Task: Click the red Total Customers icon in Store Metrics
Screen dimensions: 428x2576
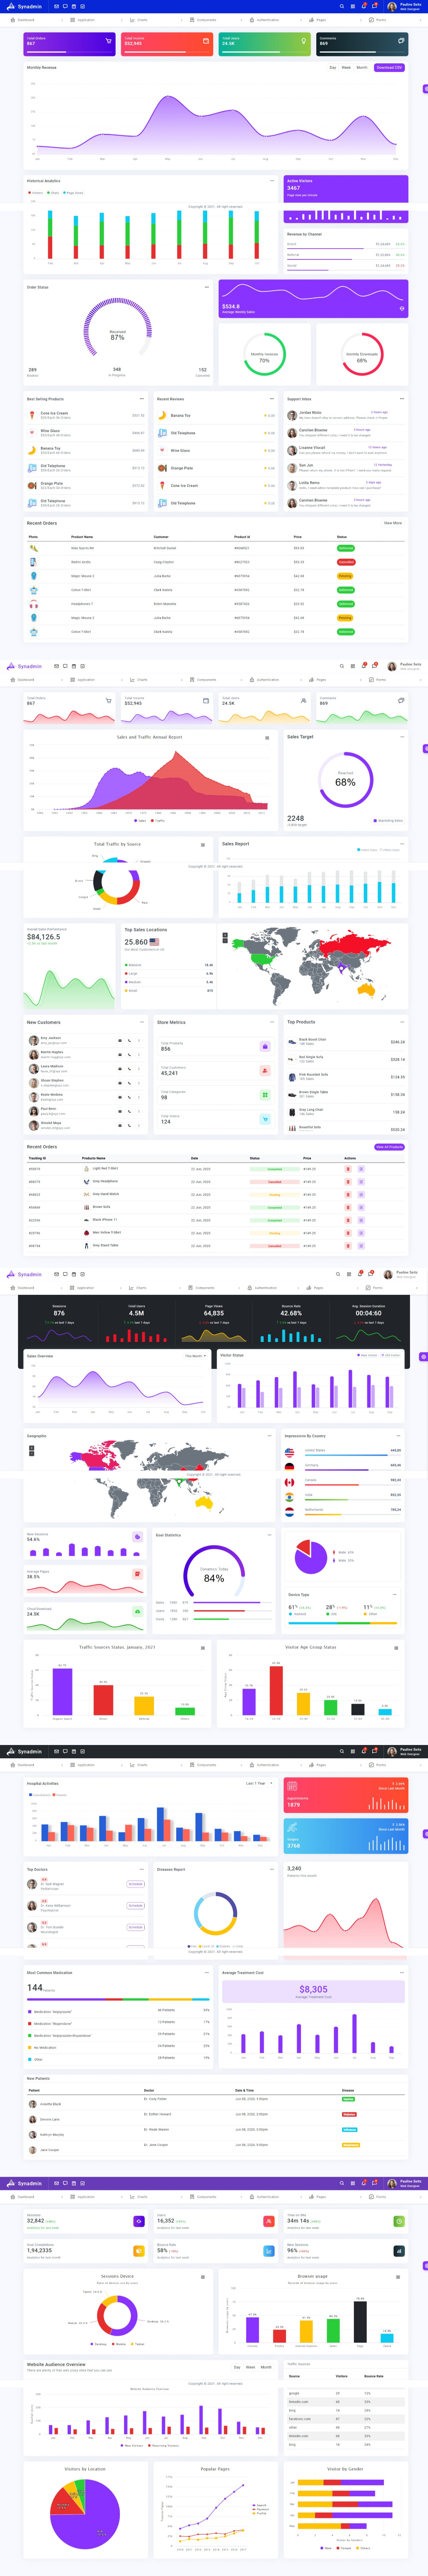Action: (x=265, y=1070)
